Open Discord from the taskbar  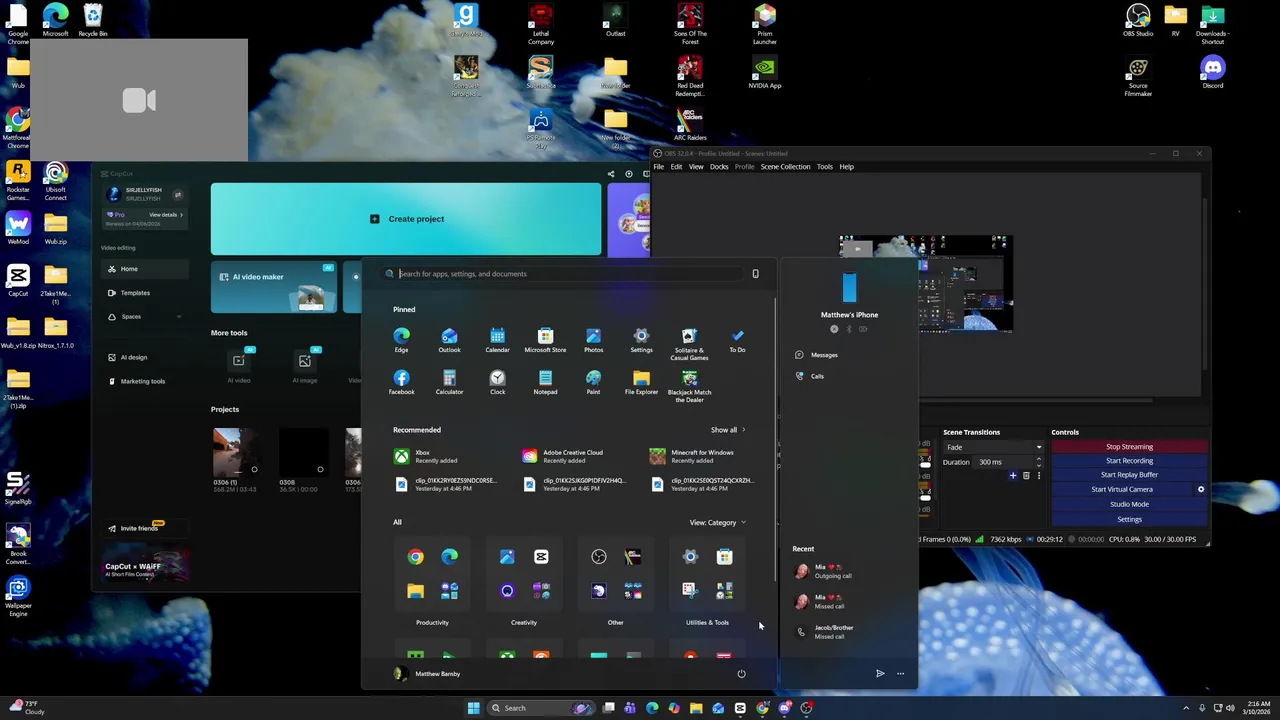(784, 708)
